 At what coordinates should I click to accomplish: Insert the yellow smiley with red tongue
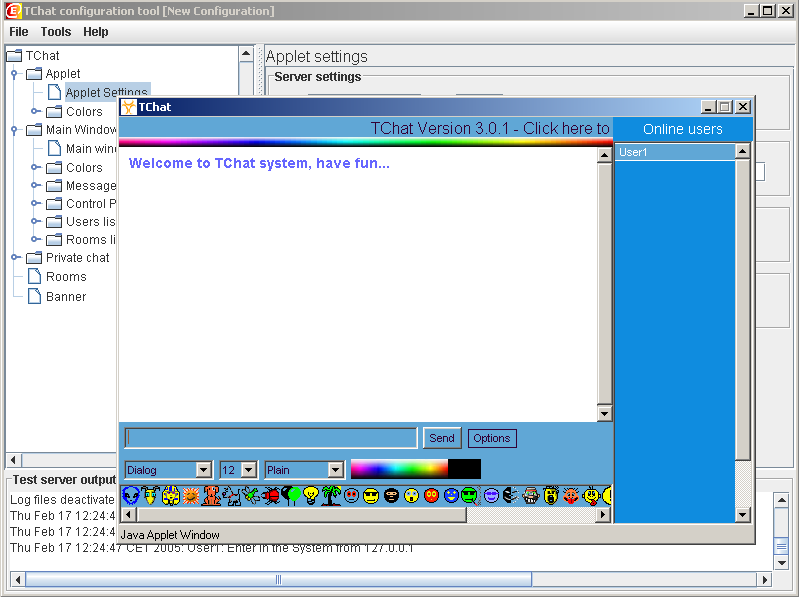tap(591, 495)
